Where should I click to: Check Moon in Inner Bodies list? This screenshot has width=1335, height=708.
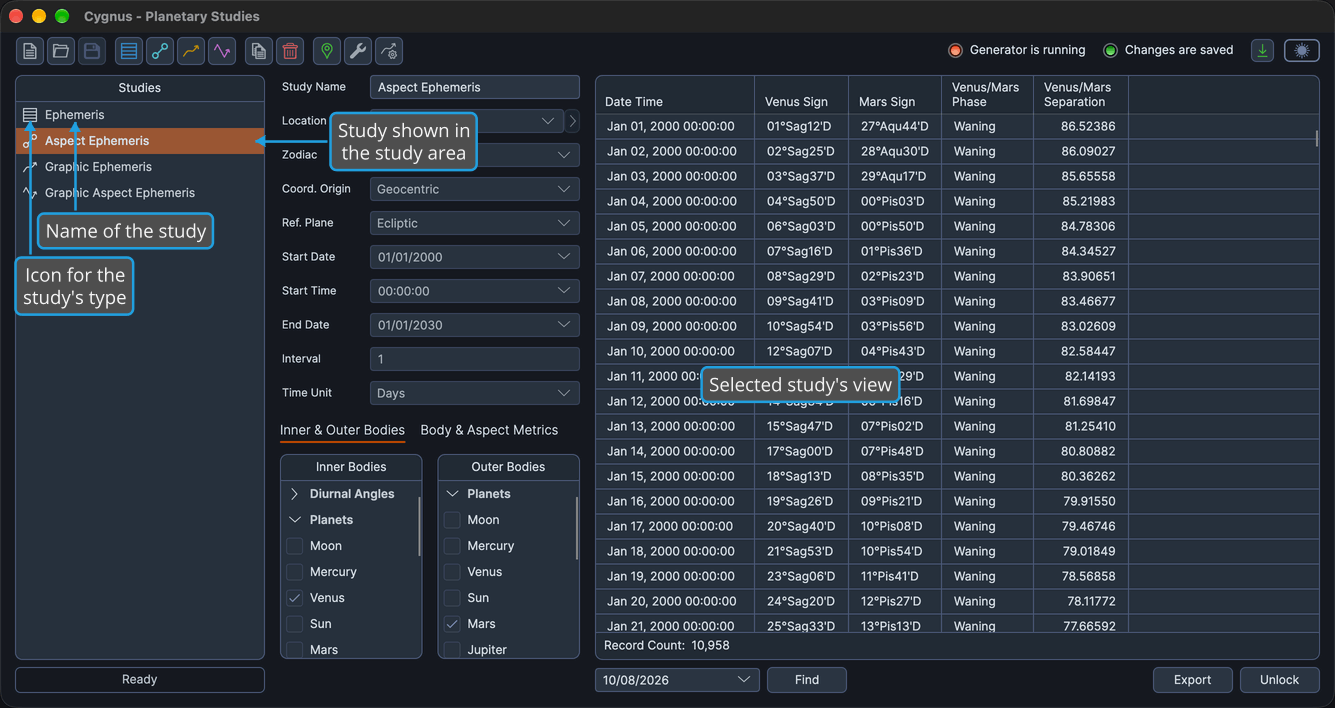(294, 546)
